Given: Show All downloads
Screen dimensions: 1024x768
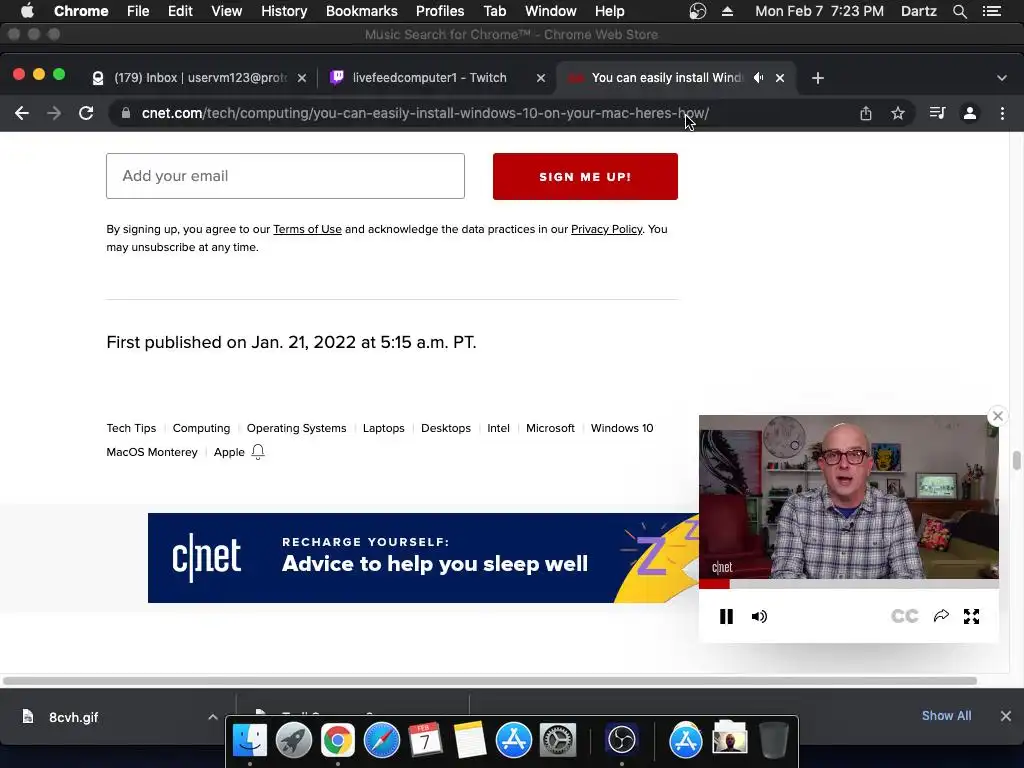Looking at the screenshot, I should pos(946,716).
